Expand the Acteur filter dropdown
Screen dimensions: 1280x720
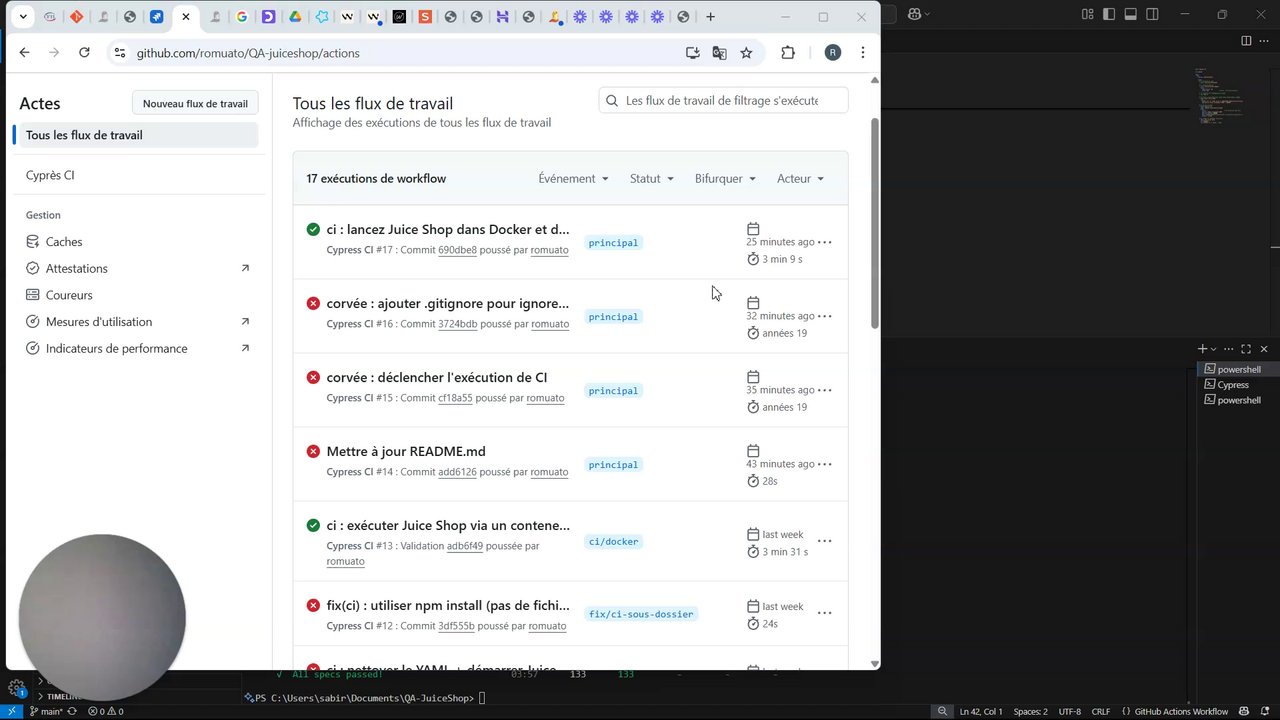coord(800,178)
